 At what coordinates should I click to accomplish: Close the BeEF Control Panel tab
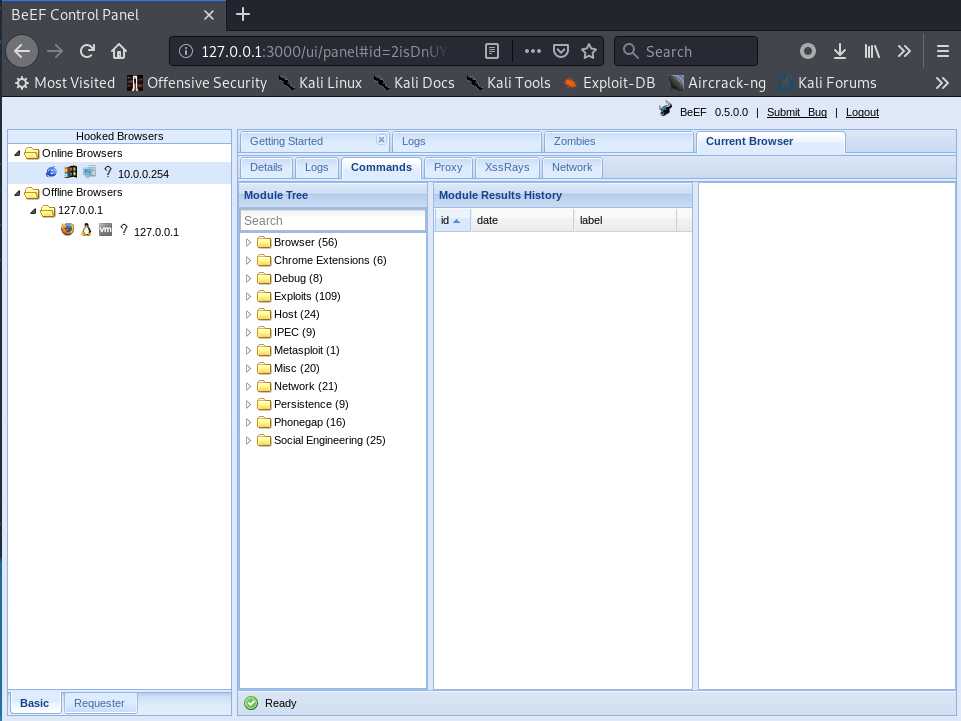click(208, 15)
